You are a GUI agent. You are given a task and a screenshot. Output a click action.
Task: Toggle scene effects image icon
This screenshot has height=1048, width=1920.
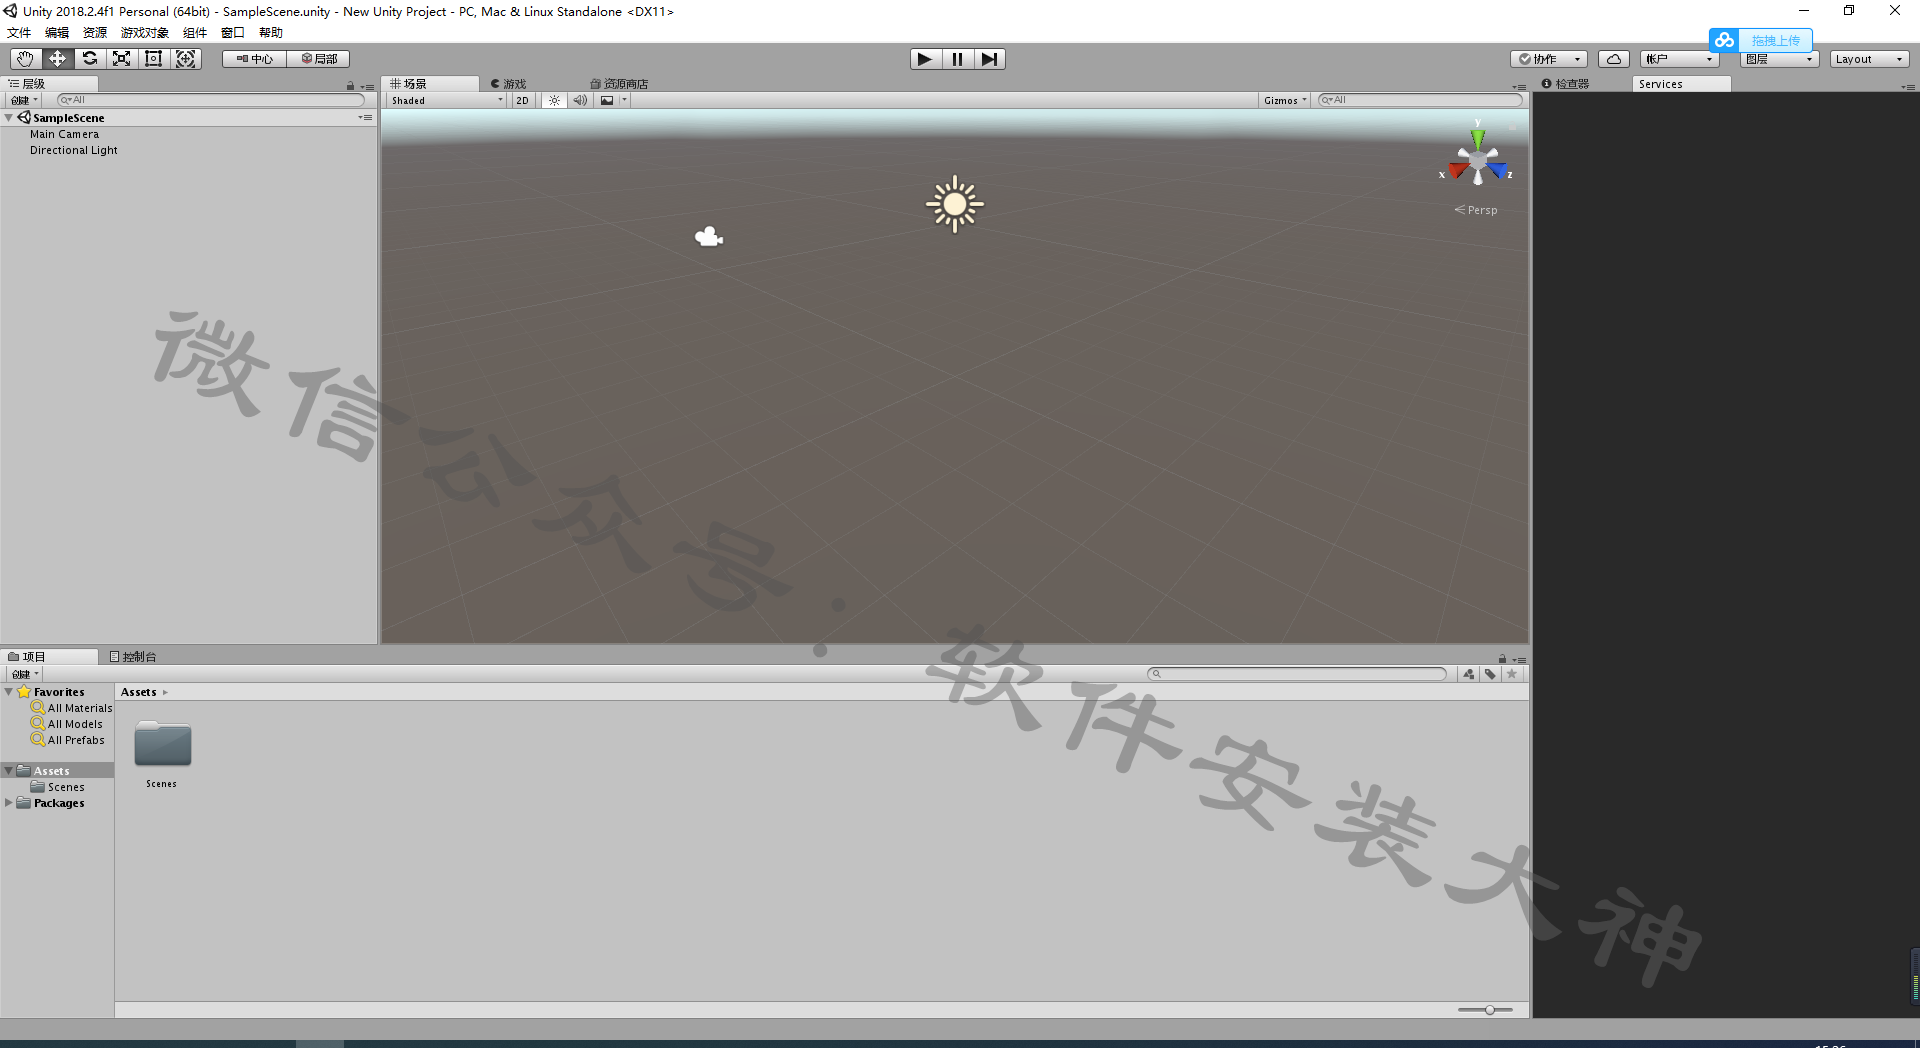pos(607,100)
